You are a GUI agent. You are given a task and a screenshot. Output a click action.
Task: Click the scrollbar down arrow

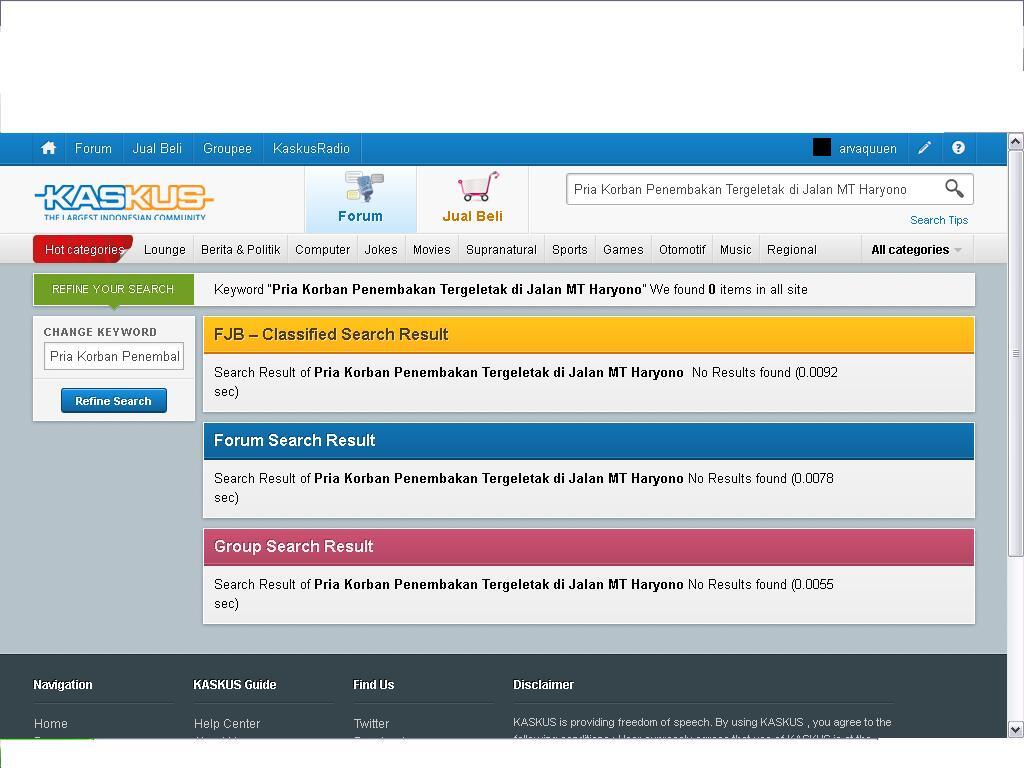(1016, 729)
